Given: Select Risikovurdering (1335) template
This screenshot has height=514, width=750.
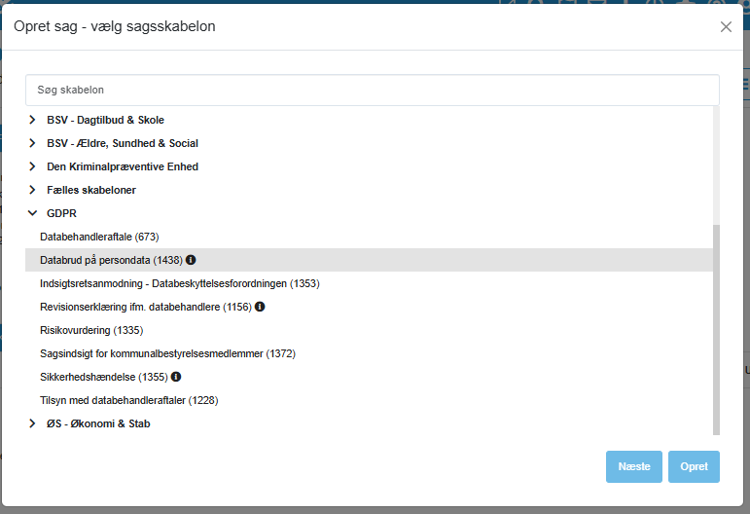Looking at the screenshot, I should pos(91,330).
